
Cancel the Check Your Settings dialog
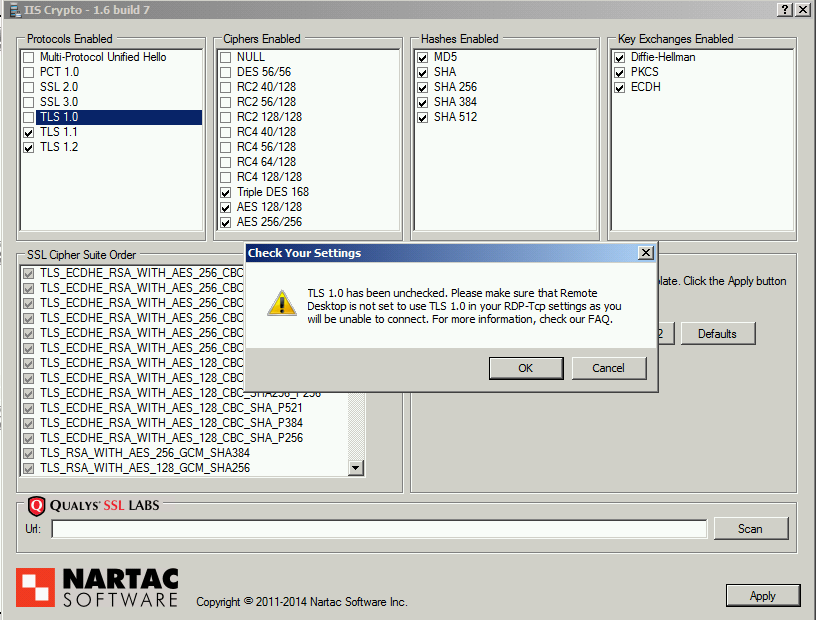[609, 368]
